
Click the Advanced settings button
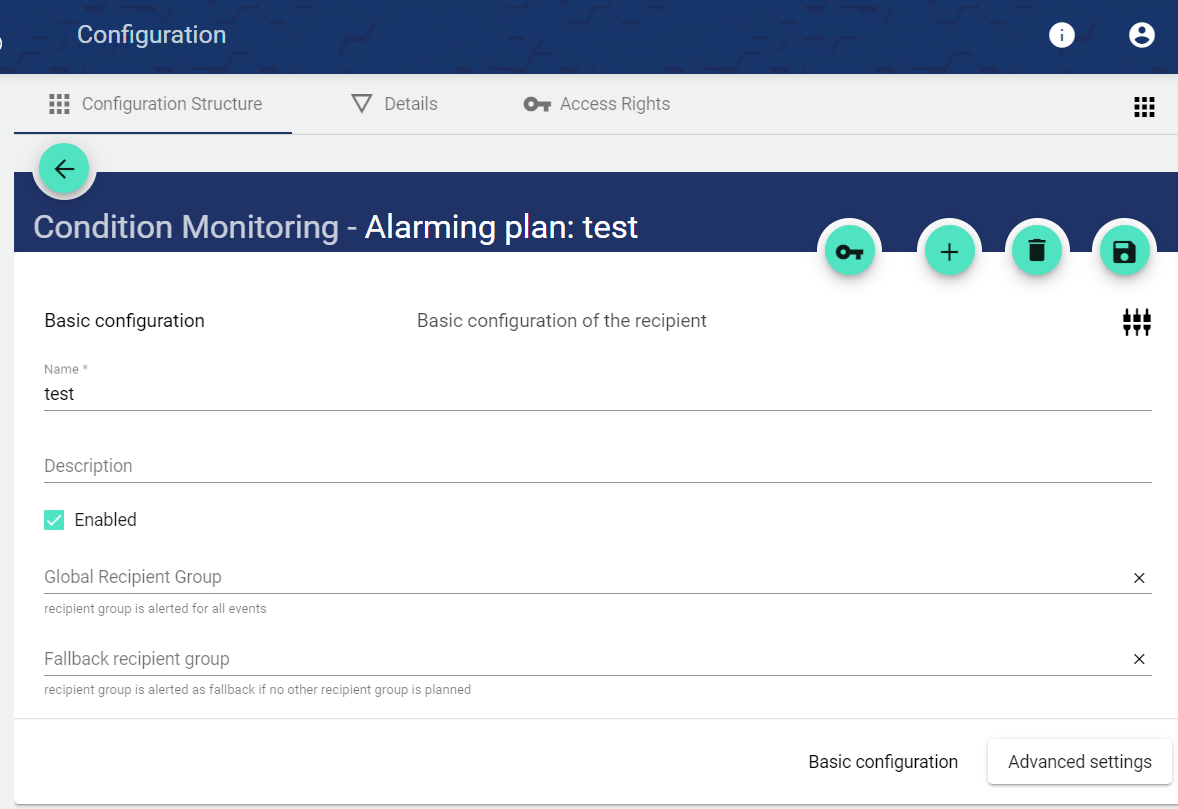click(1079, 762)
